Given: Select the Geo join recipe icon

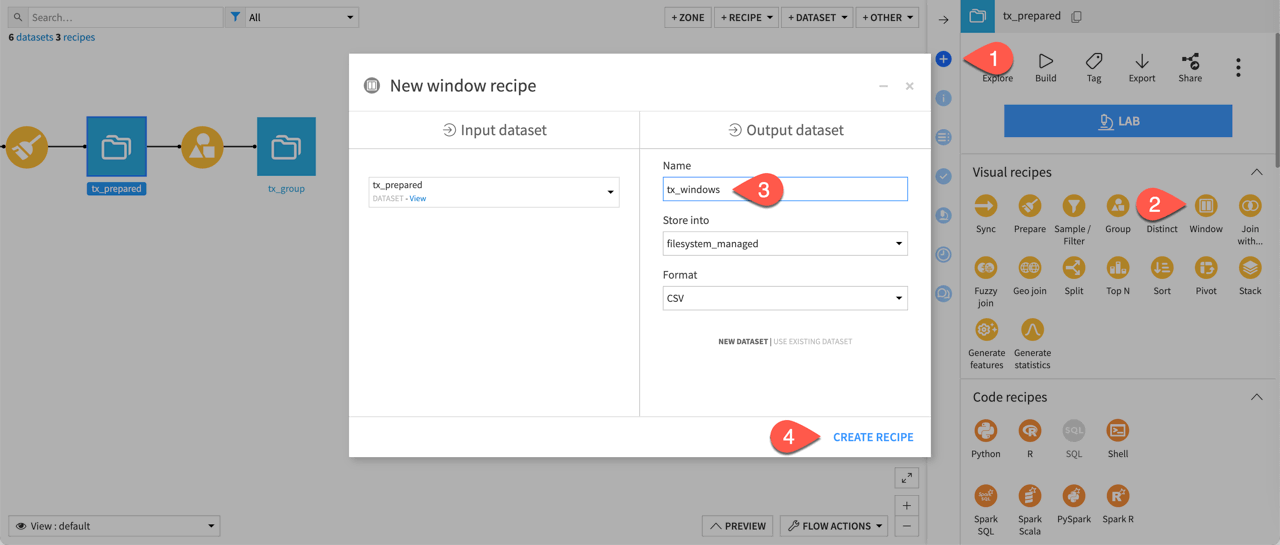Looking at the screenshot, I should [1030, 268].
